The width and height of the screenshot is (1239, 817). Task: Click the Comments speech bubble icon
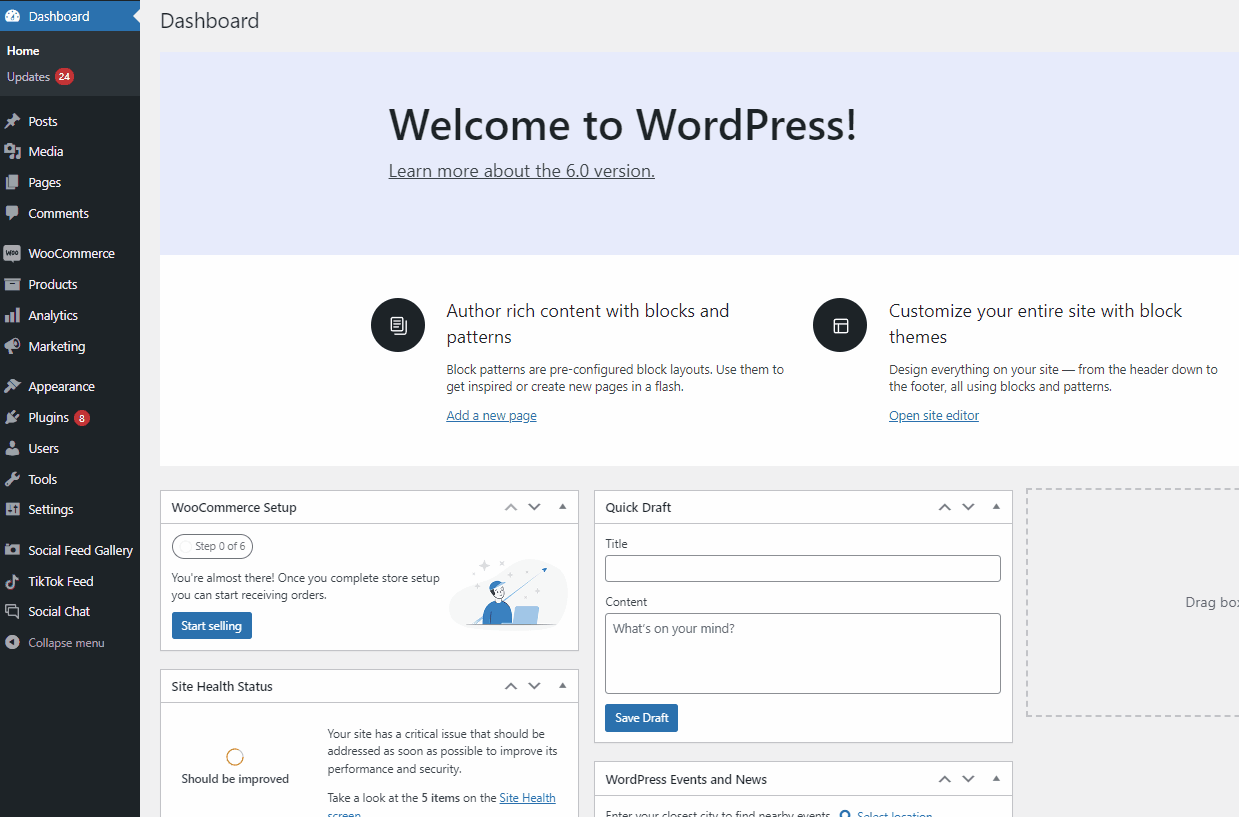point(12,213)
